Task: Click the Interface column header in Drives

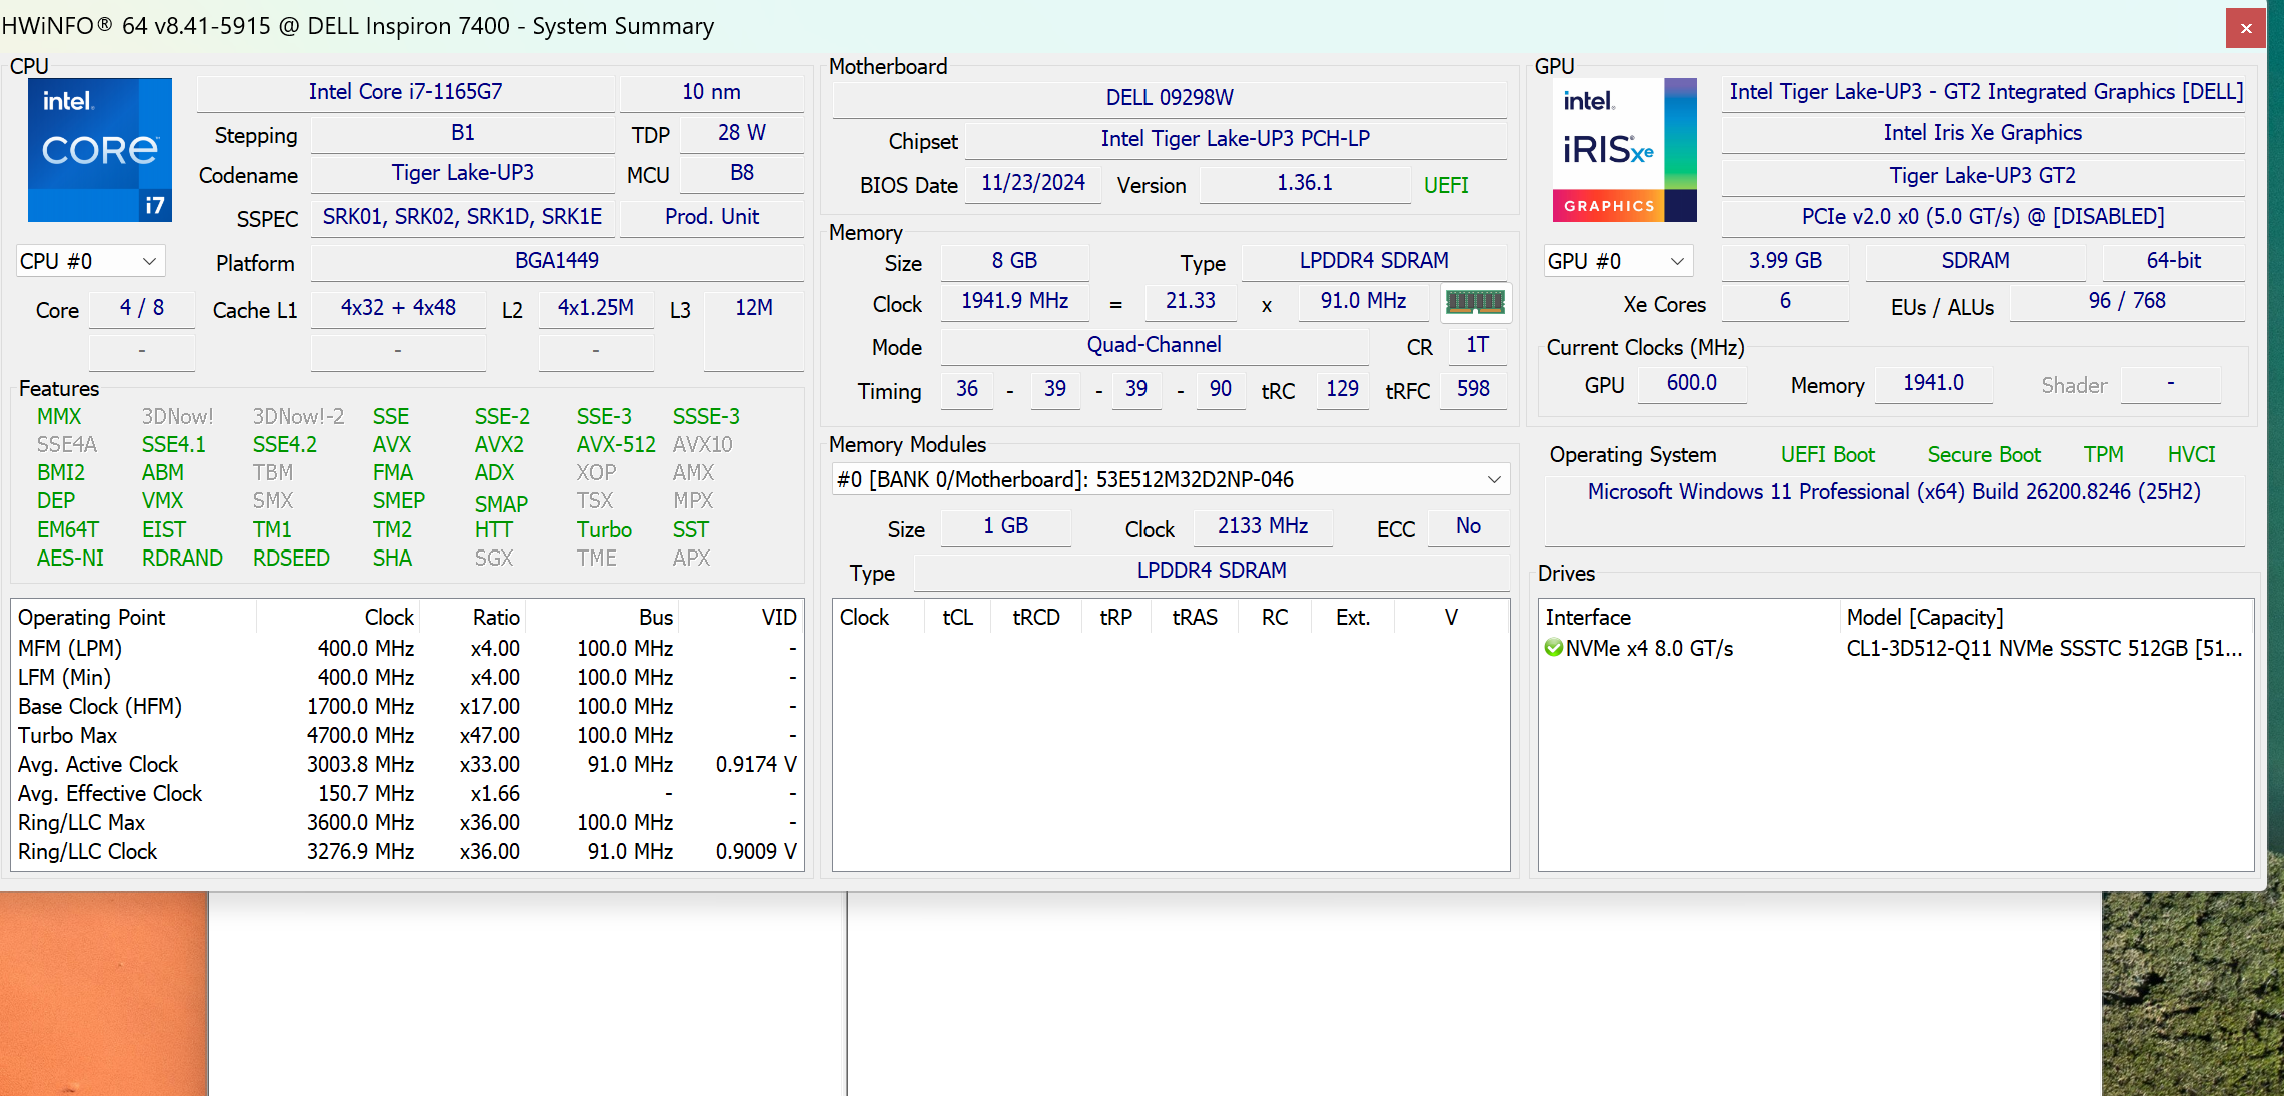Action: click(x=1689, y=617)
